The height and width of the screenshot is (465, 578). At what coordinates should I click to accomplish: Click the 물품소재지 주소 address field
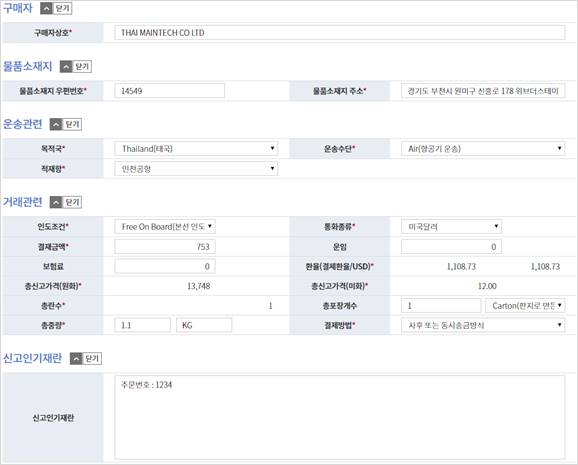[x=483, y=91]
